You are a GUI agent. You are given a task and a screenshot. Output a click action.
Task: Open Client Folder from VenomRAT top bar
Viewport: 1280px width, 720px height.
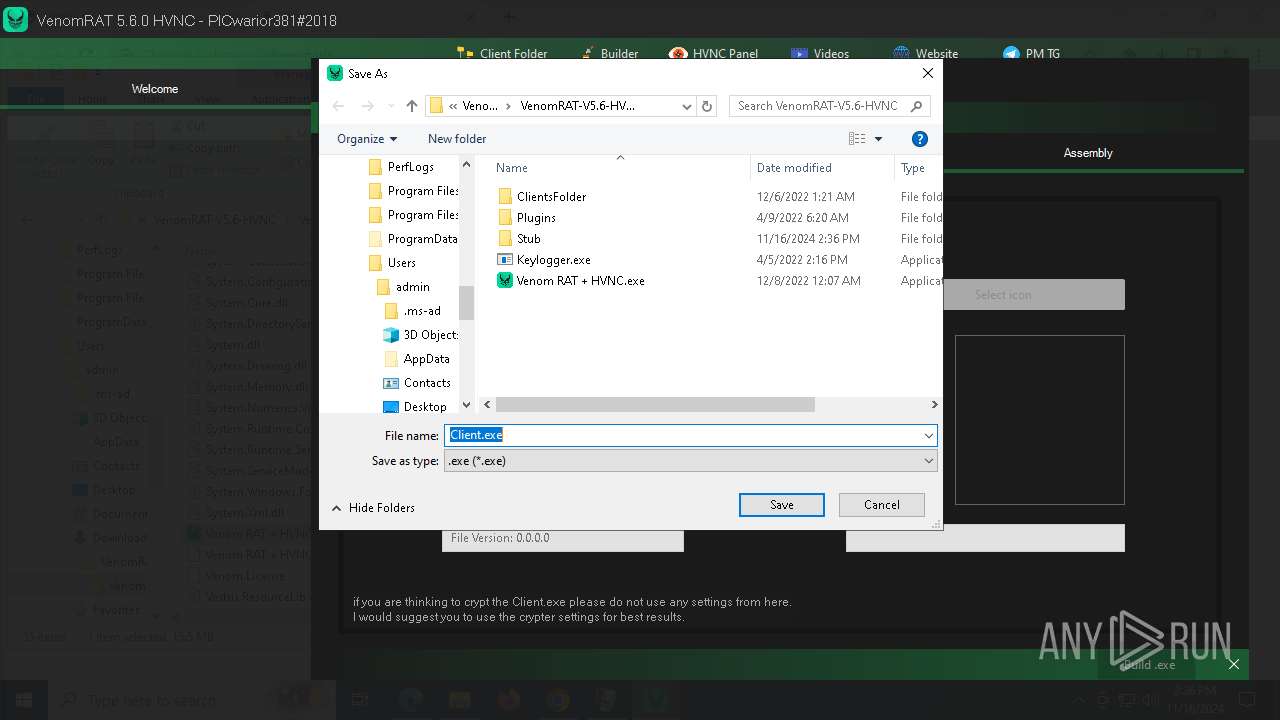[x=502, y=54]
